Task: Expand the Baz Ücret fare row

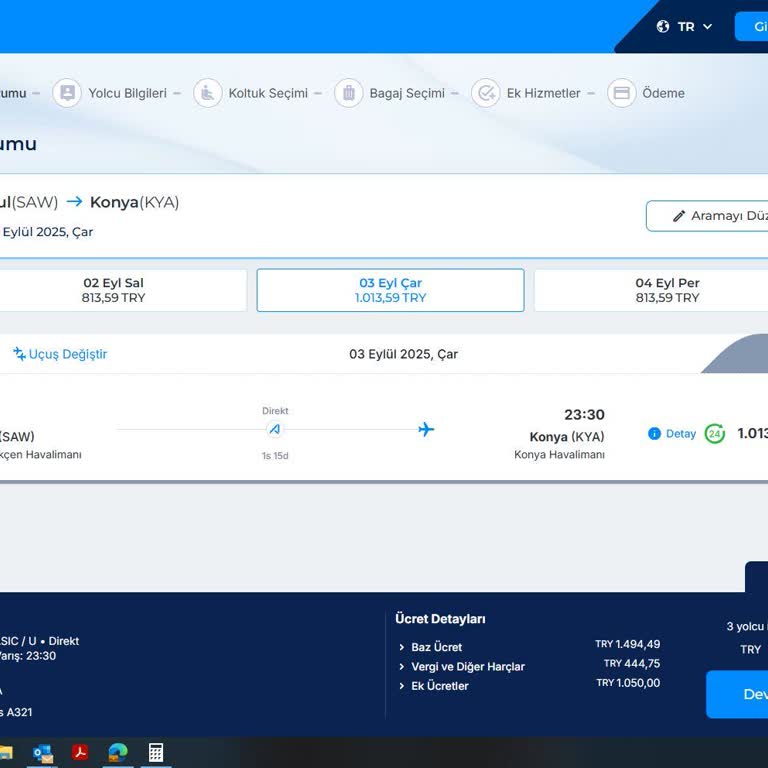Action: point(436,647)
